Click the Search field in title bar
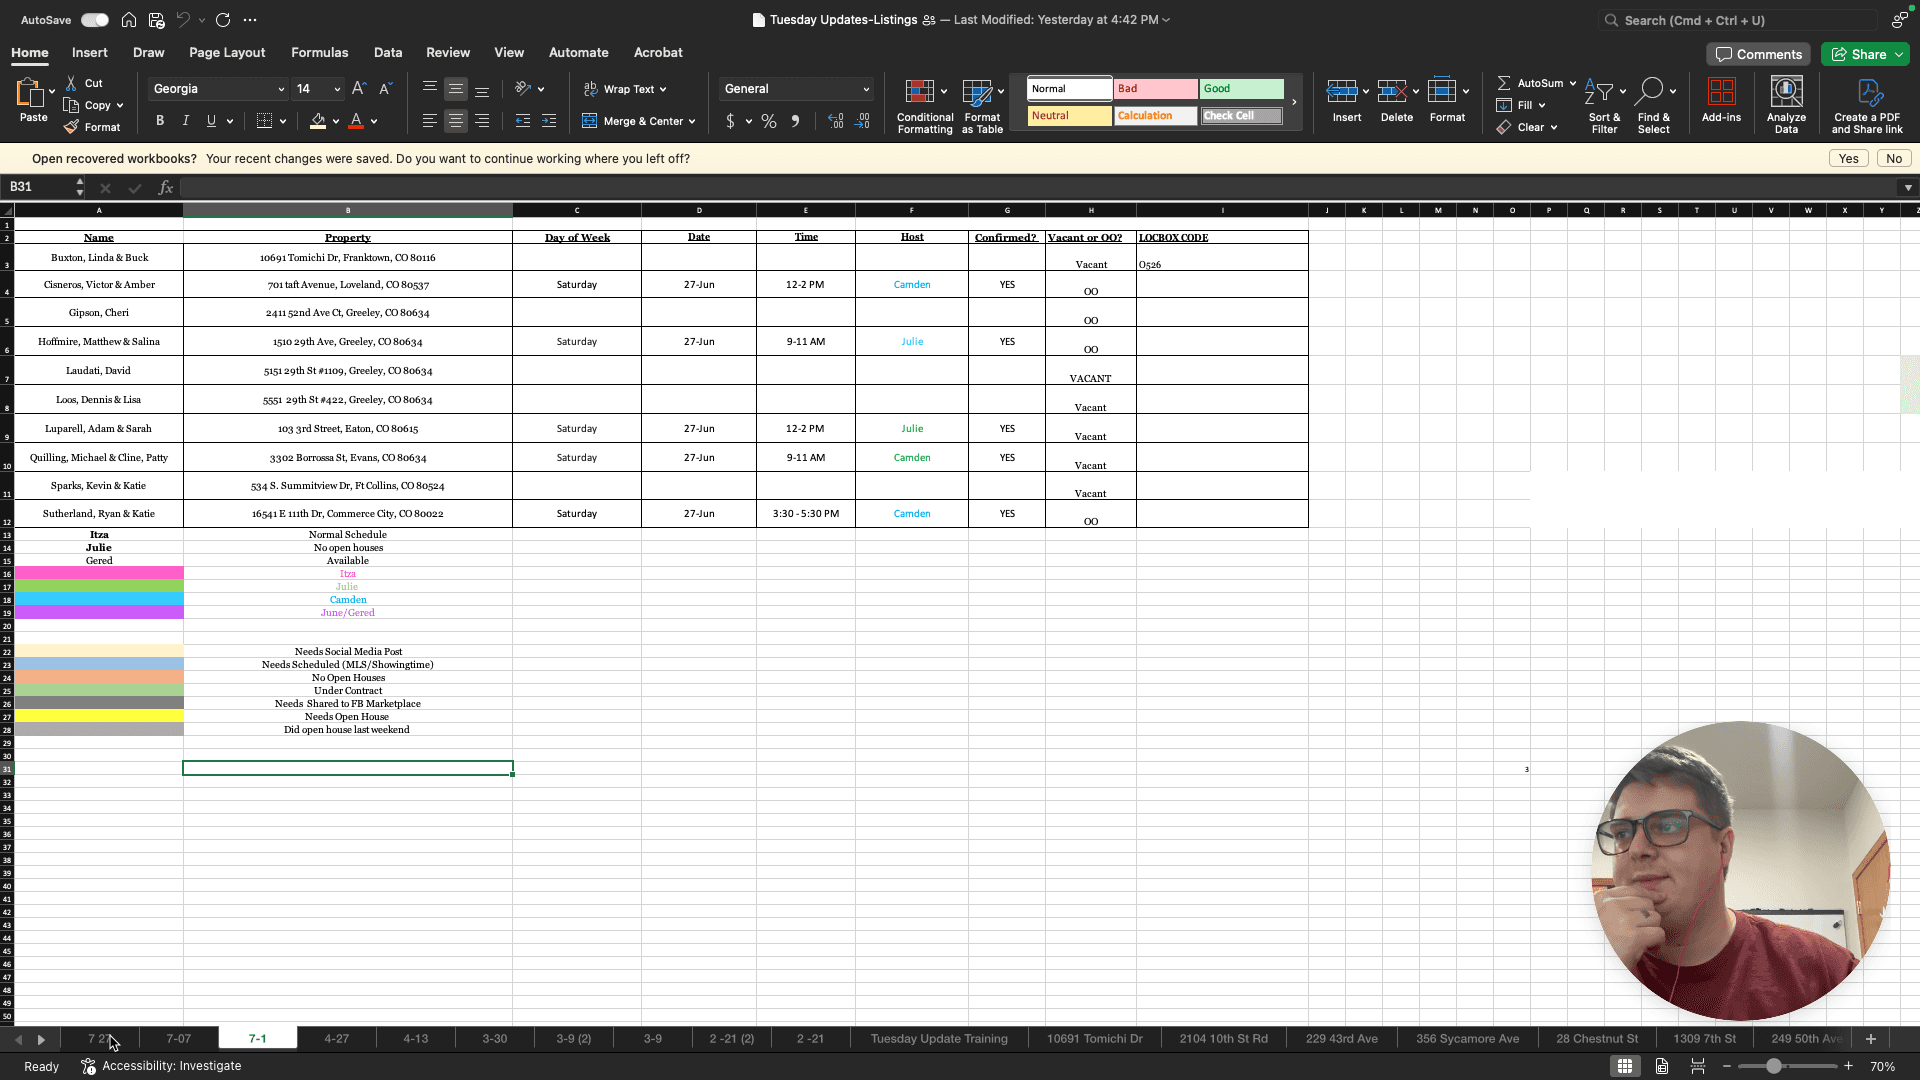 1738,20
